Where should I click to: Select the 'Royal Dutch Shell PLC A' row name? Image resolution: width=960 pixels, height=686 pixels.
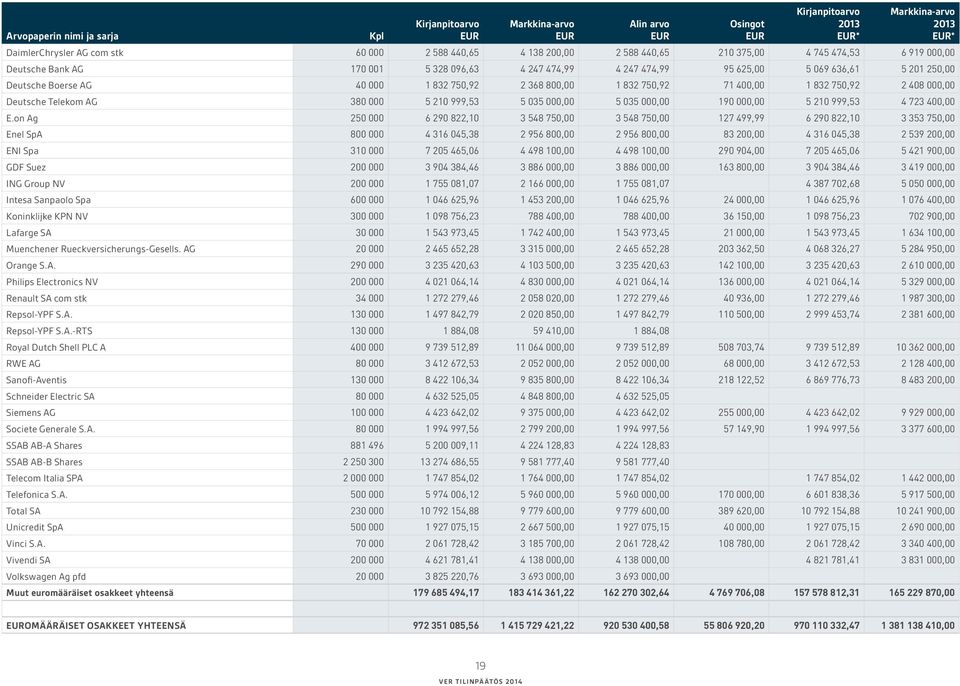coord(56,348)
